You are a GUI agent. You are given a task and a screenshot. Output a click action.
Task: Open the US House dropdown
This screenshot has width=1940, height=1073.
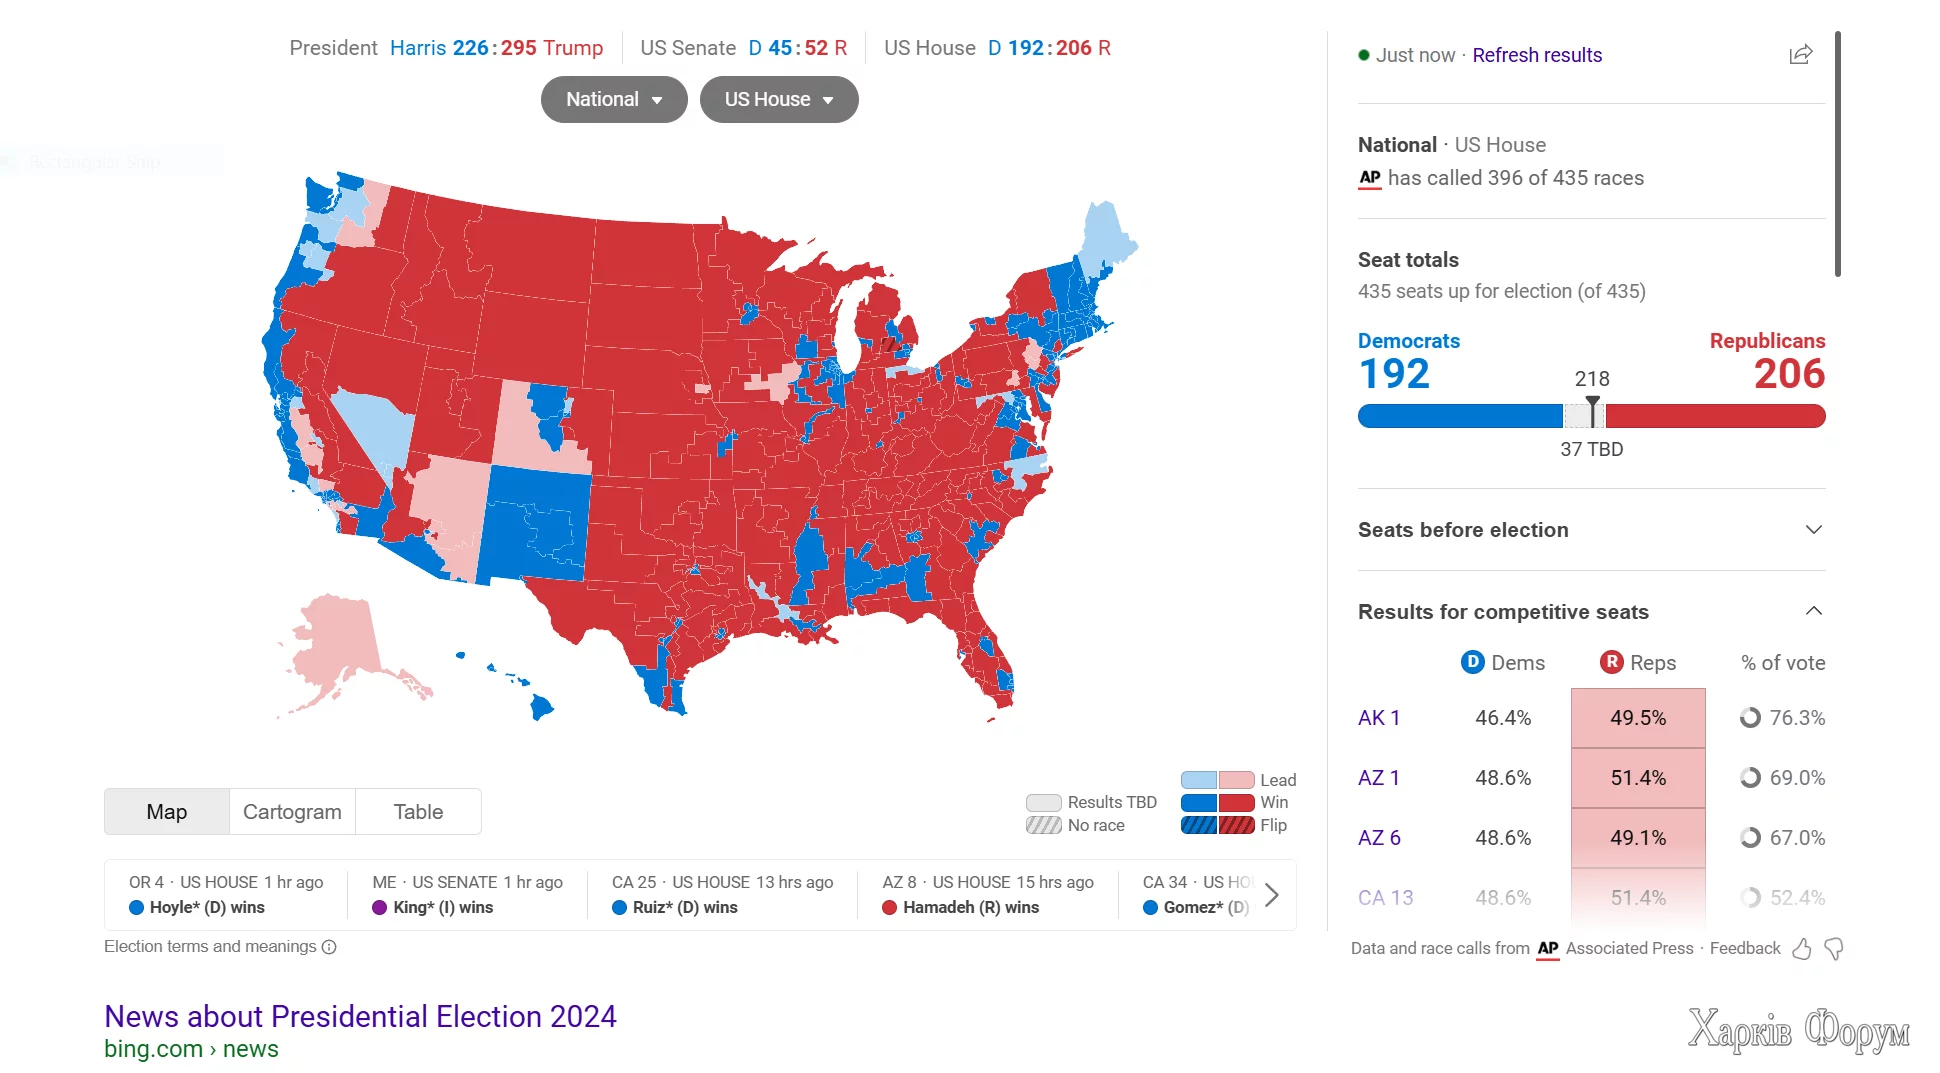click(779, 100)
